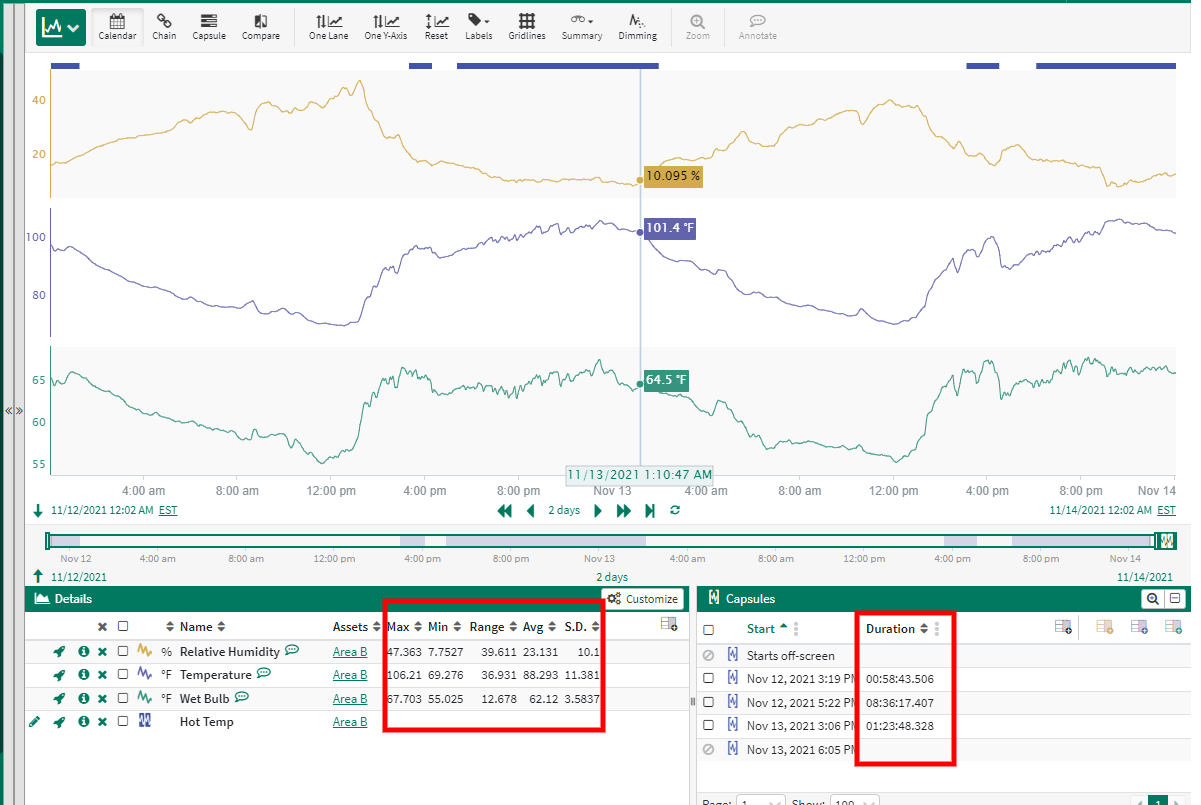
Task: Open the Dimming option
Action: [637, 26]
